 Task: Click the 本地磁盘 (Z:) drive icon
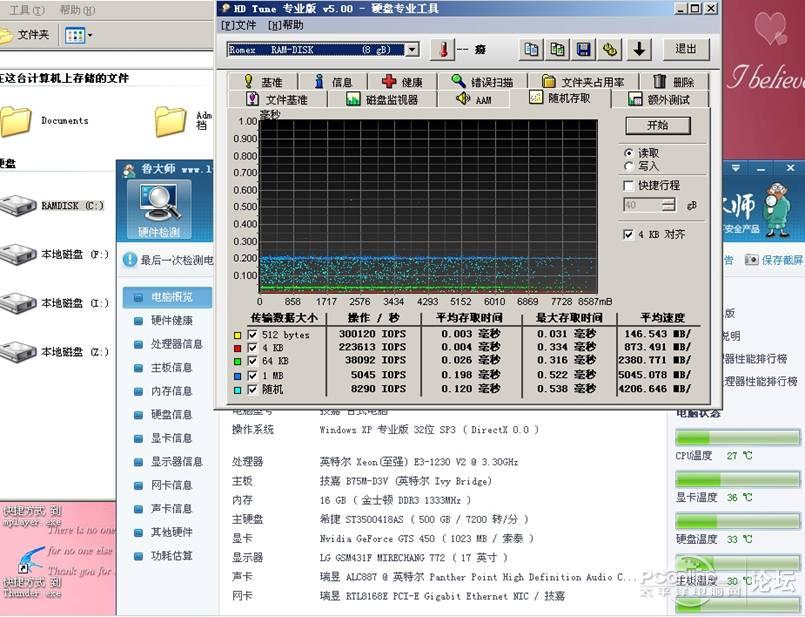[x=18, y=352]
